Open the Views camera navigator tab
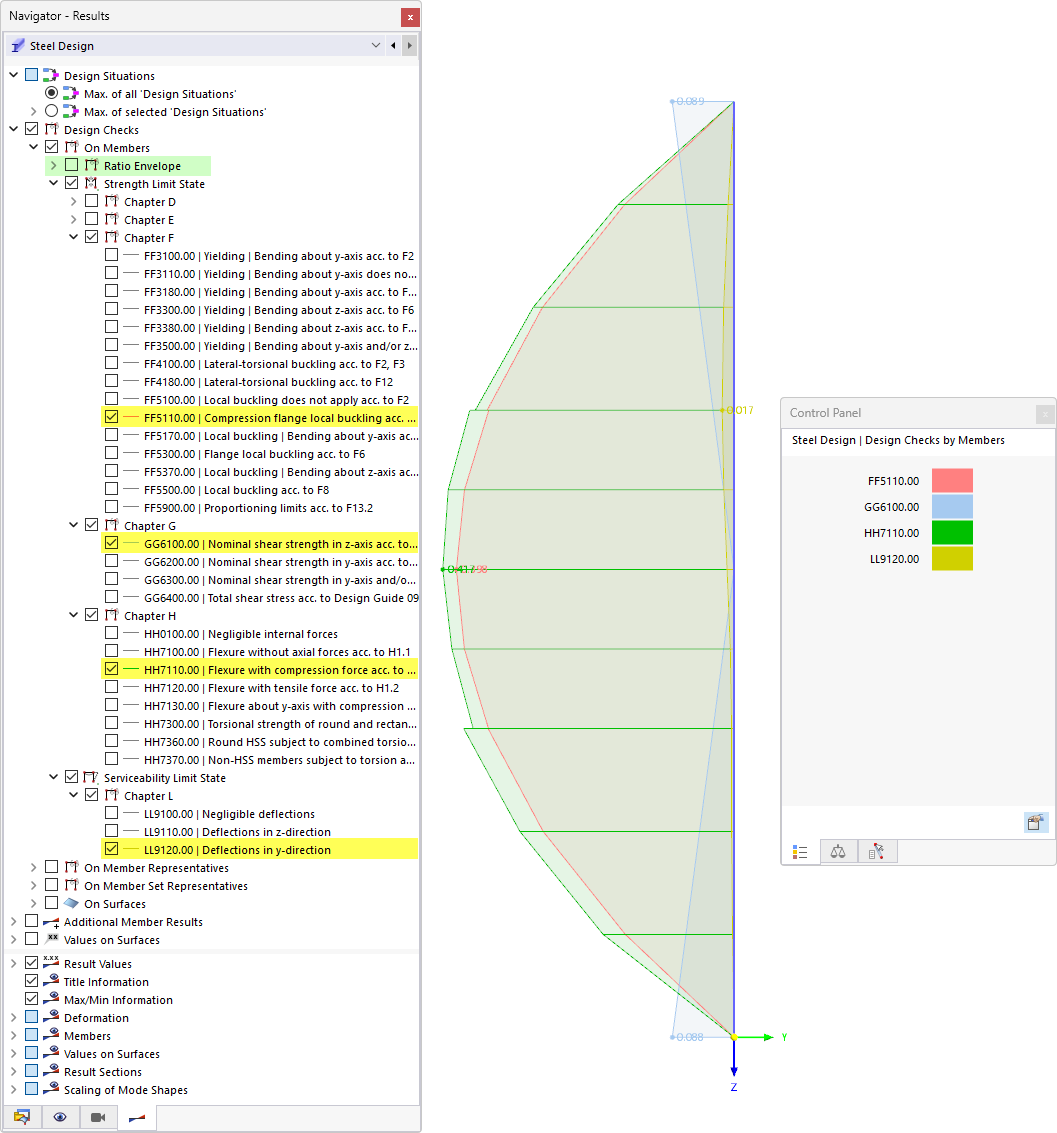The width and height of the screenshot is (1057, 1133). pos(97,1117)
